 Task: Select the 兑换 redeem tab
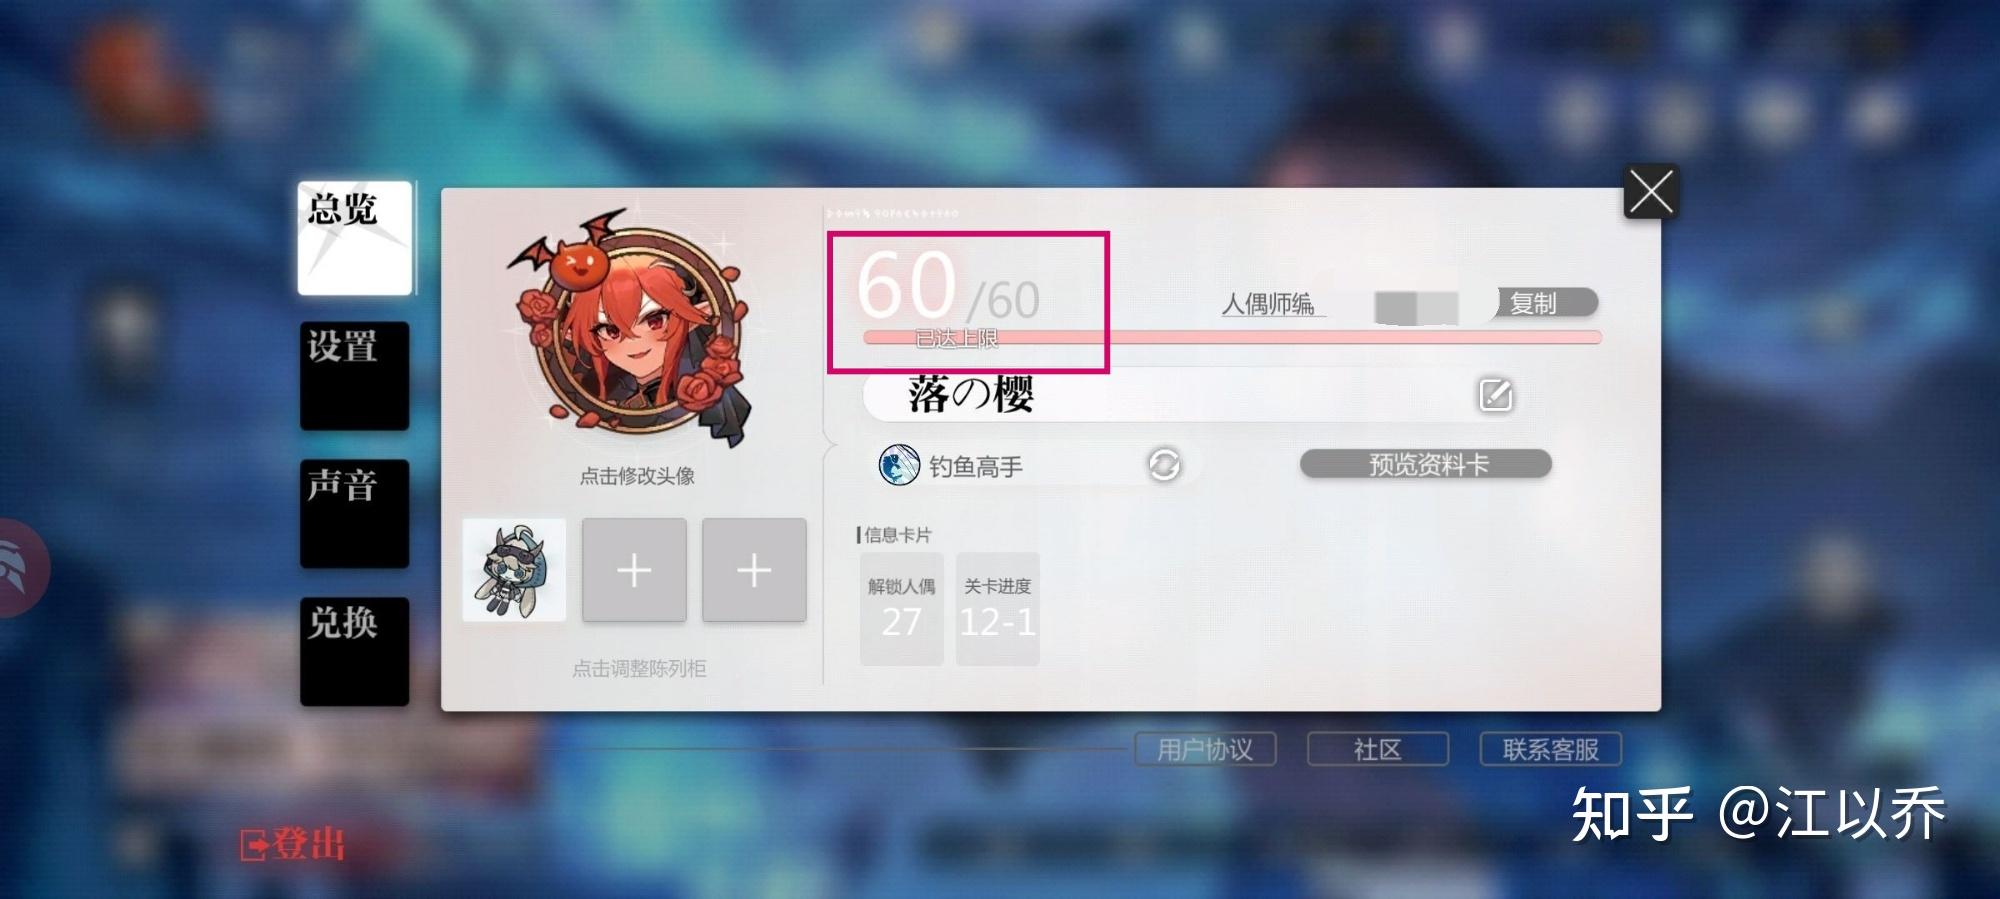355,651
